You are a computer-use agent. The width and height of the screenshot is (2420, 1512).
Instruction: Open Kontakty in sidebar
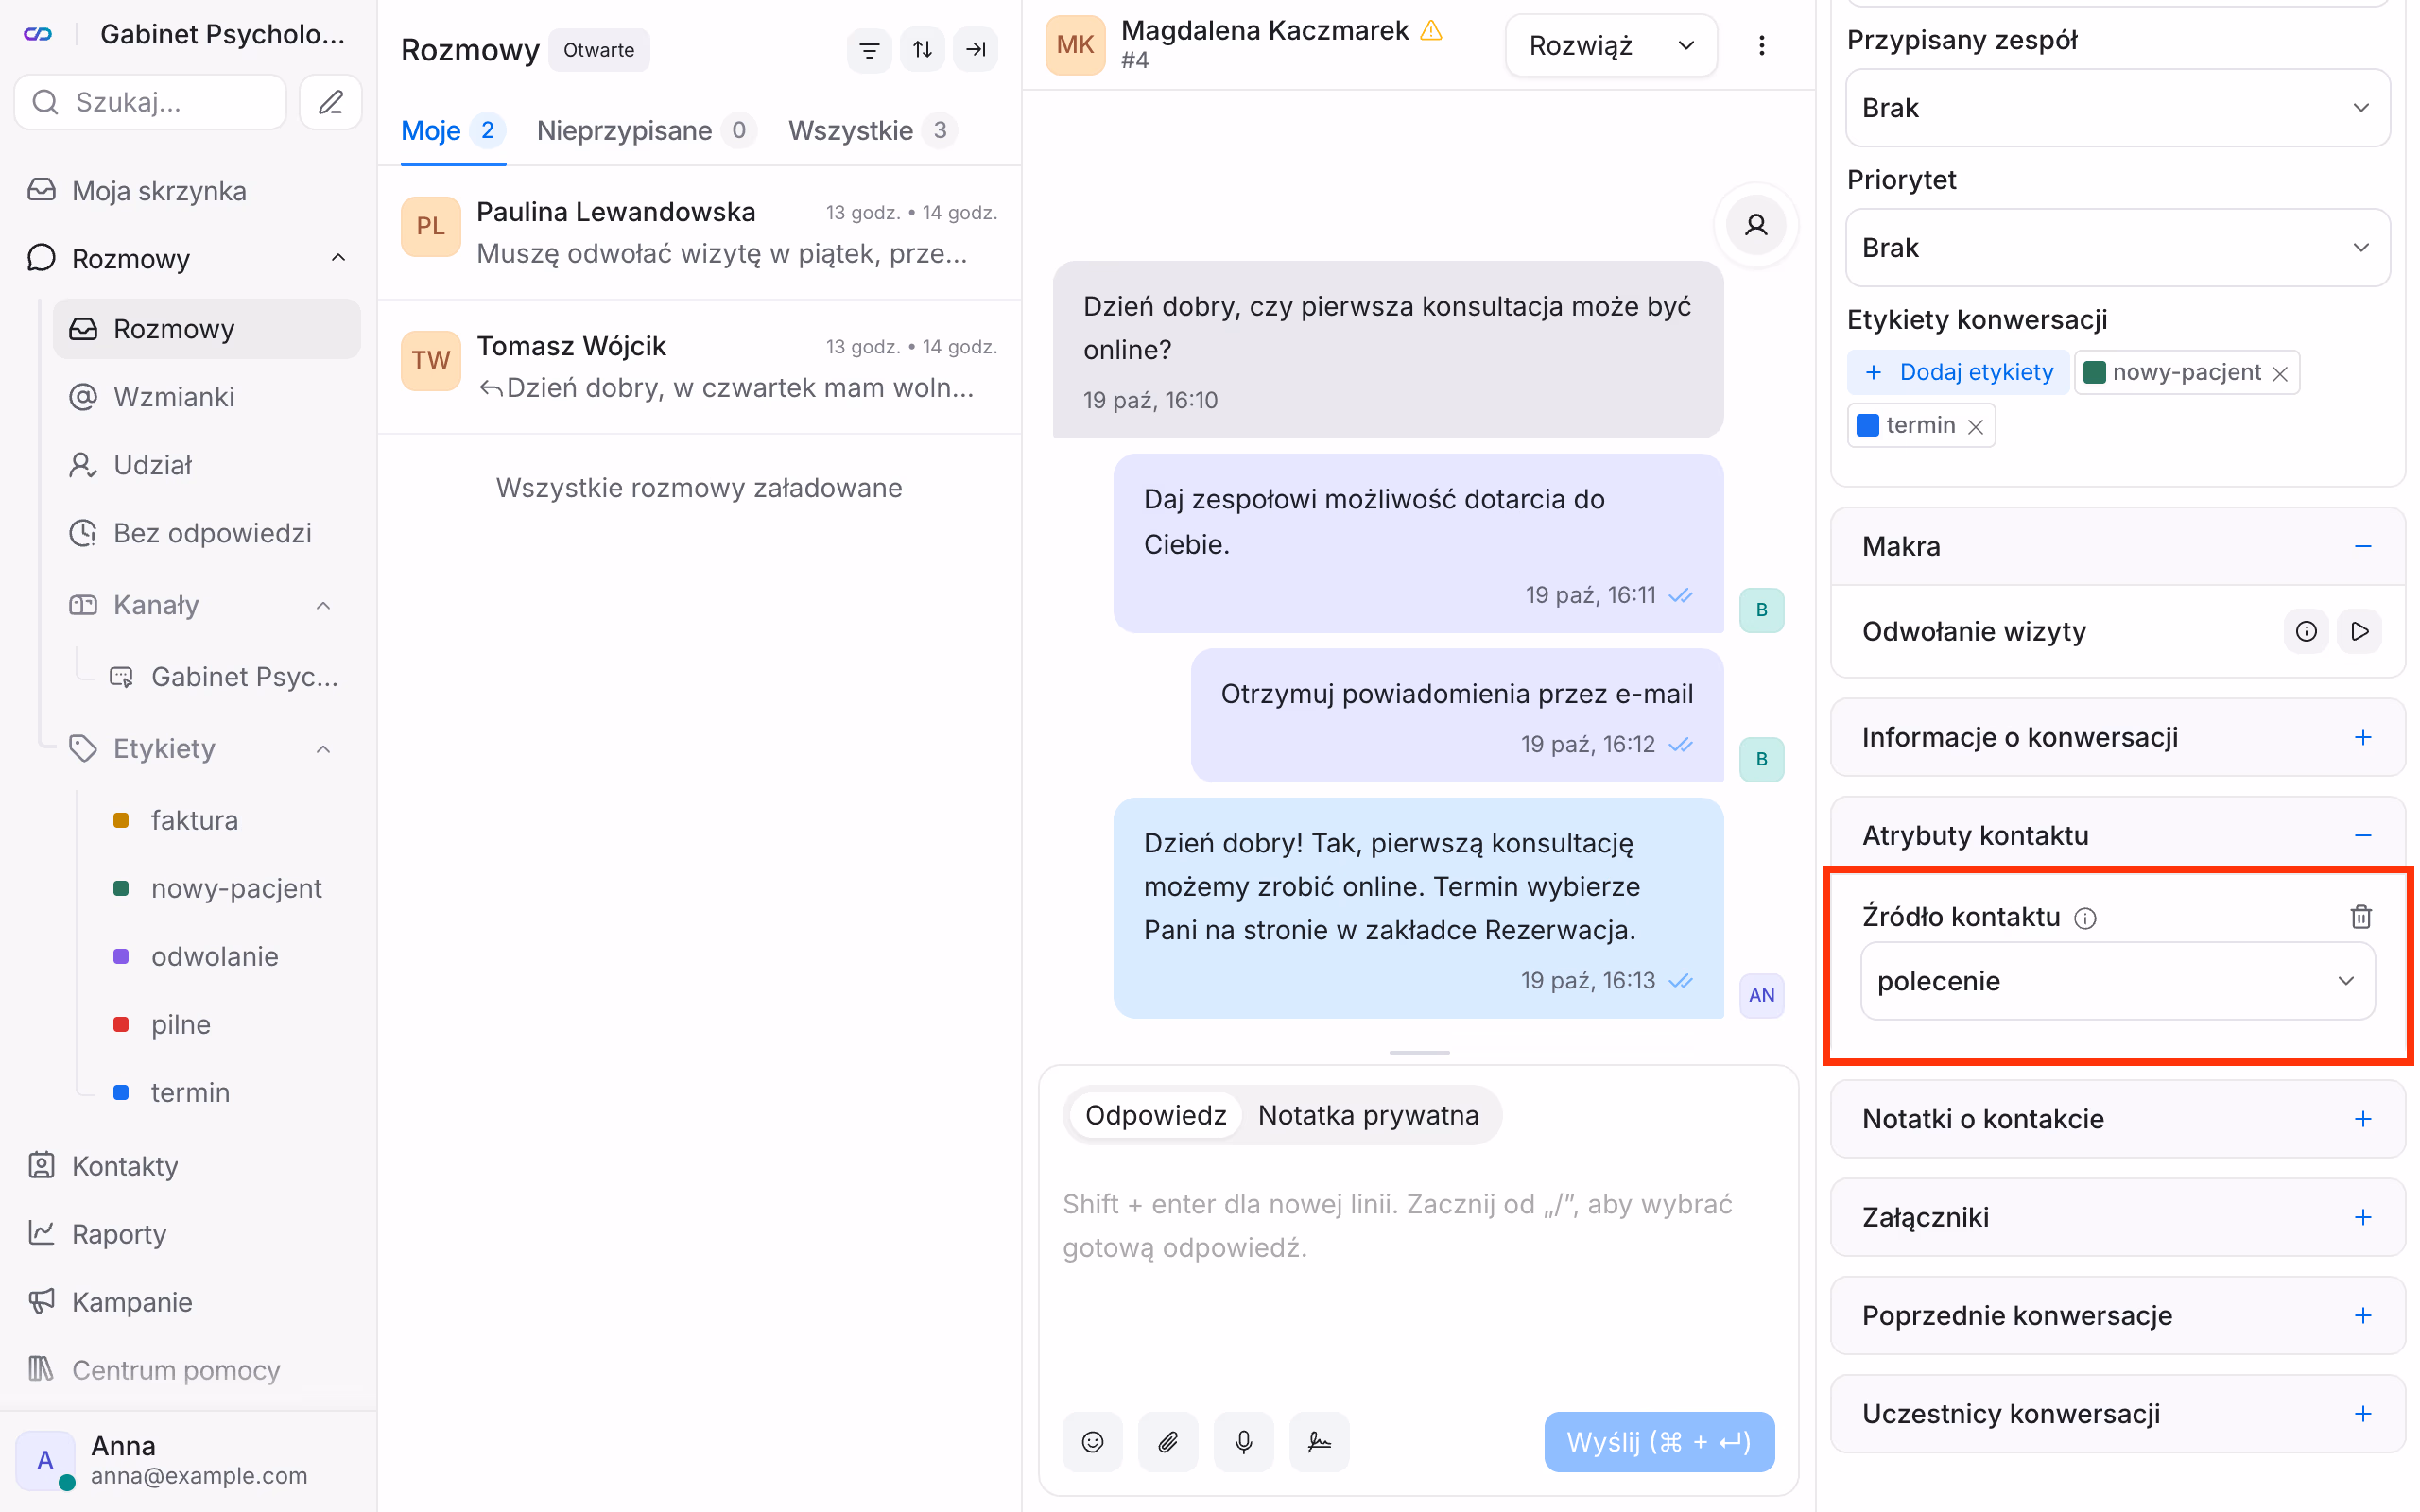coord(124,1166)
